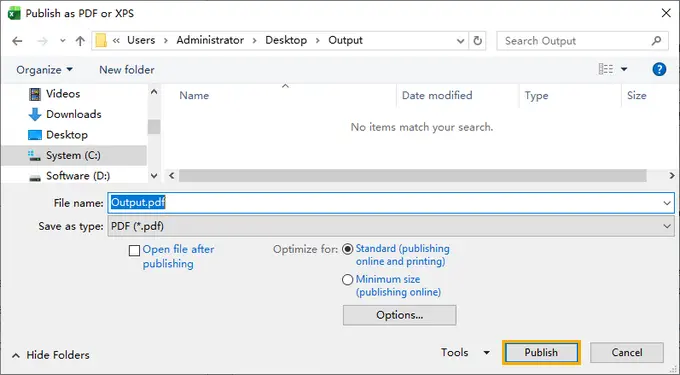
Task: Open more view options dropdown
Action: [x=624, y=69]
